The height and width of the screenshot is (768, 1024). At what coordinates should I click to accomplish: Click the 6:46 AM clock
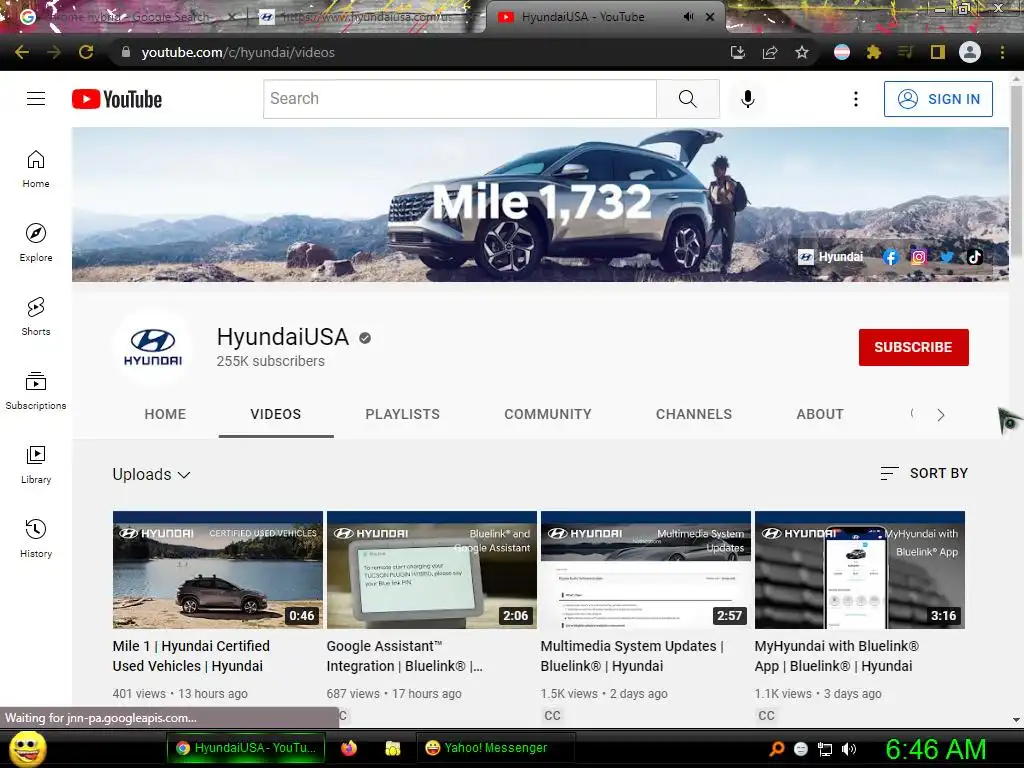click(x=935, y=749)
